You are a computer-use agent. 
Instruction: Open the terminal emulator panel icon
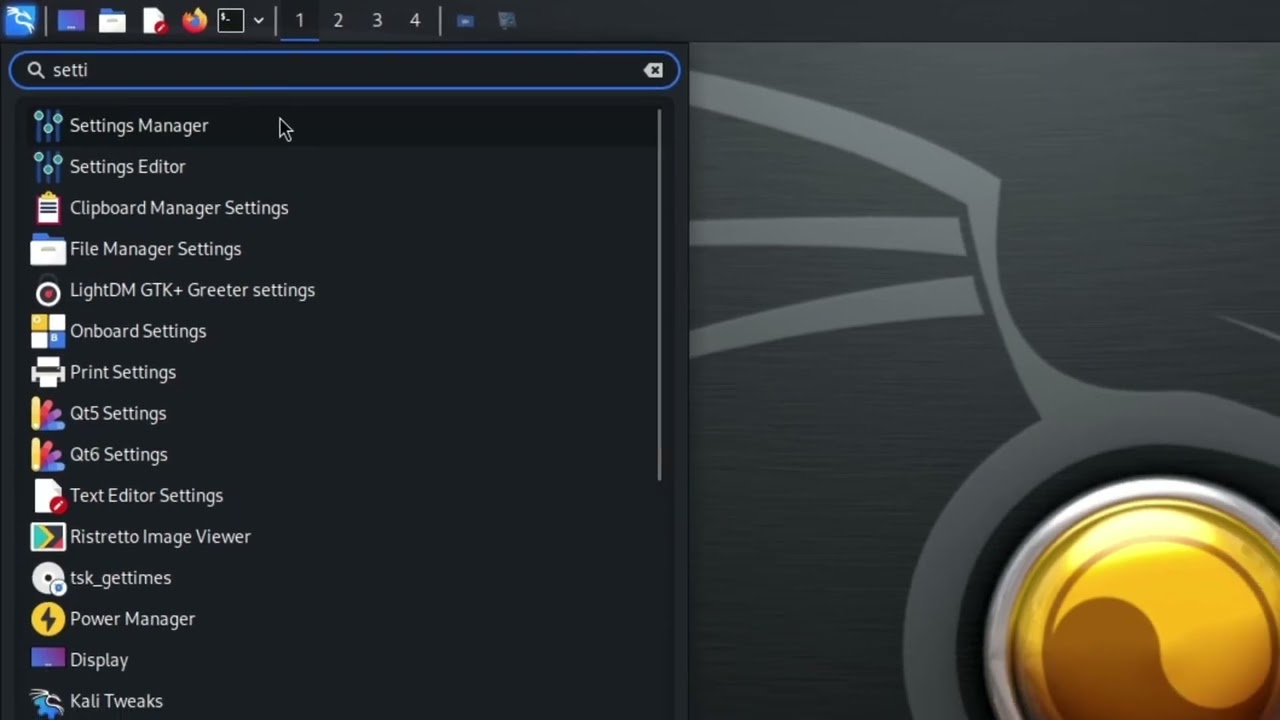(231, 20)
